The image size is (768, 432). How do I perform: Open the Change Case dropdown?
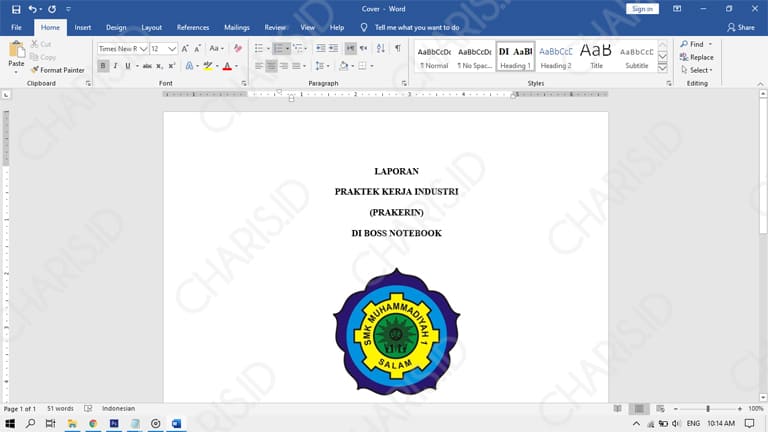click(216, 48)
